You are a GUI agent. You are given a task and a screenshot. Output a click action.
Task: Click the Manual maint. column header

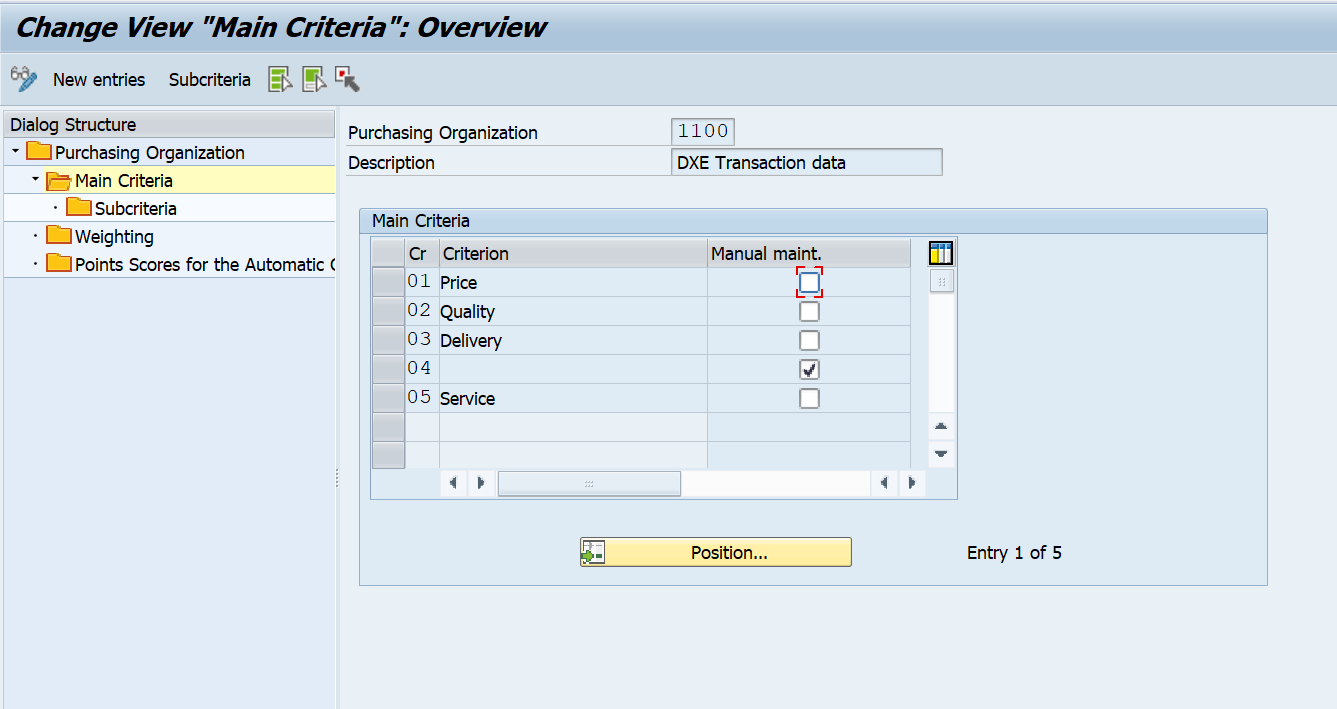click(x=809, y=254)
